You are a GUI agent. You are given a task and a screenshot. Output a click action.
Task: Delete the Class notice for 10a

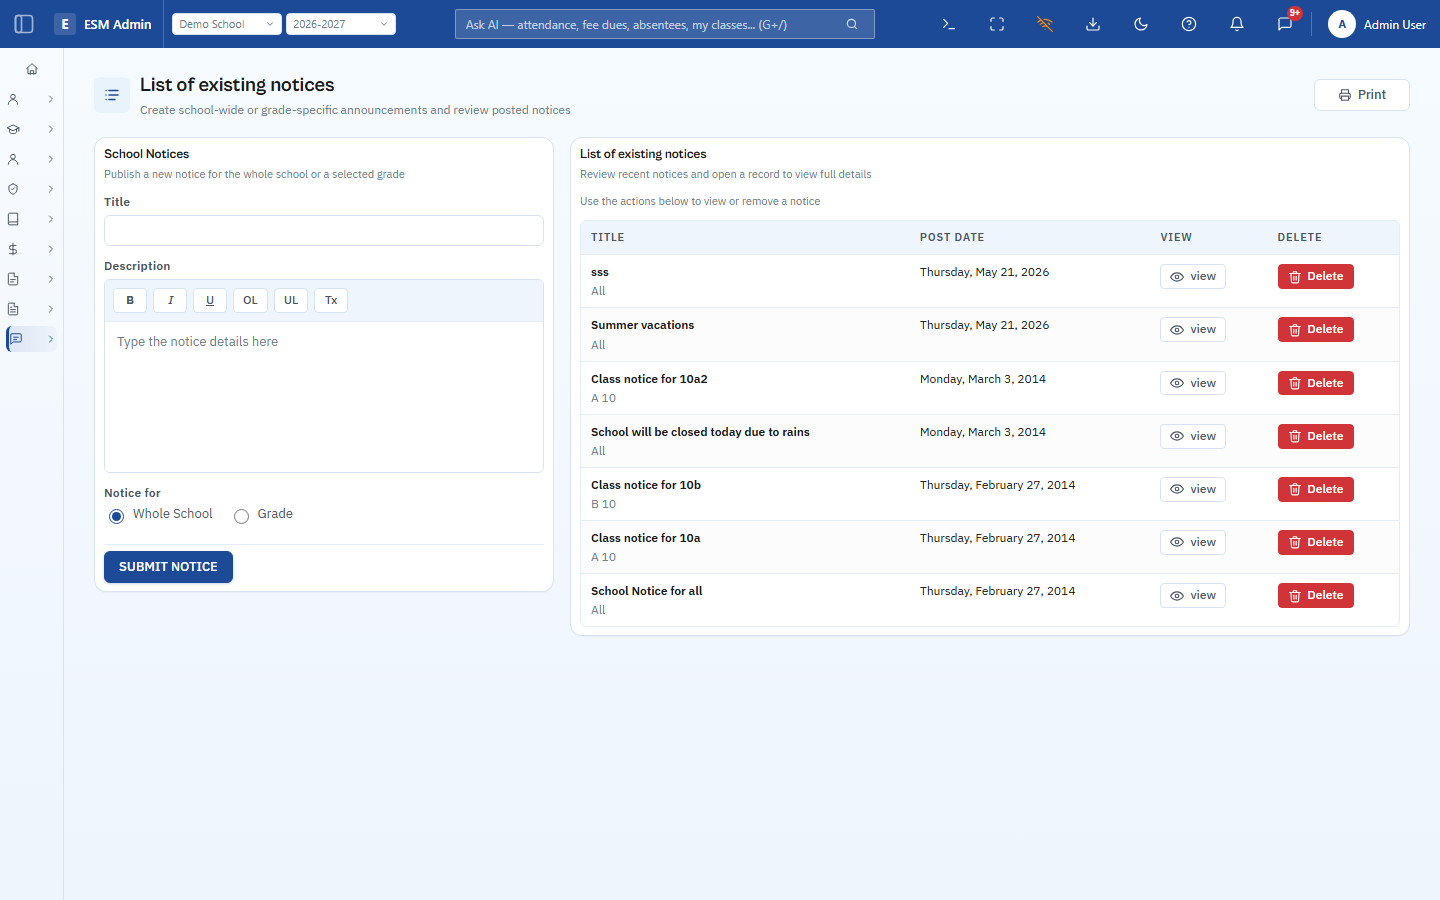[1316, 542]
